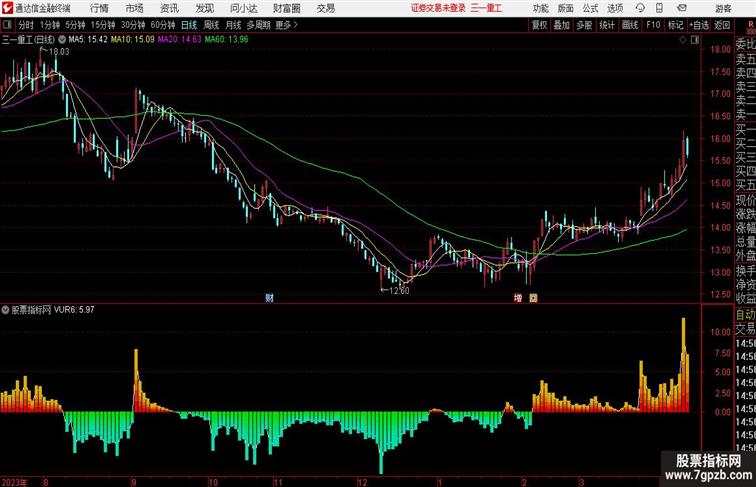Click the MA5: 15.42 value
This screenshot has width=756, height=487.
click(88, 40)
